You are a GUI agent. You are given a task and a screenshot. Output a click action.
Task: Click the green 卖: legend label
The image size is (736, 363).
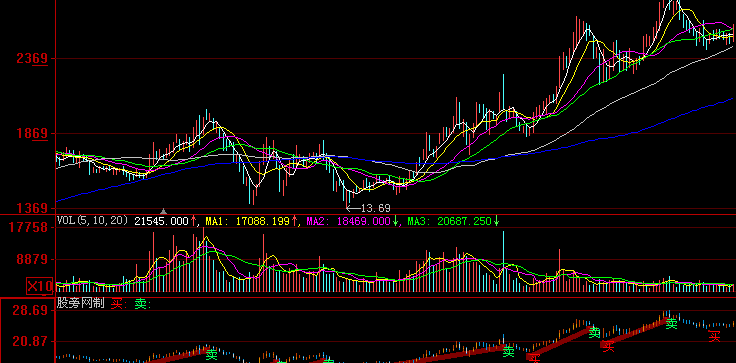143,304
